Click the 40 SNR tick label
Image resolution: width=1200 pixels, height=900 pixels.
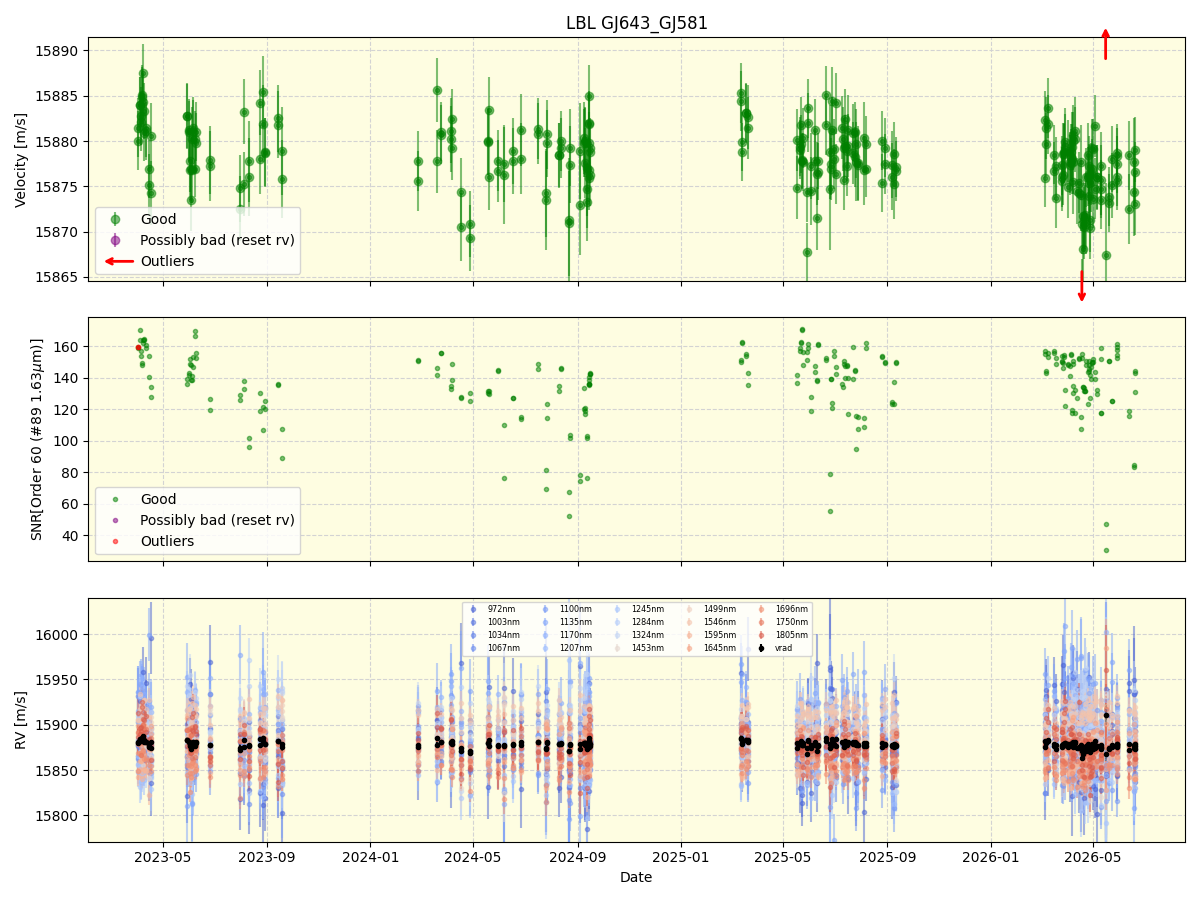(x=71, y=536)
